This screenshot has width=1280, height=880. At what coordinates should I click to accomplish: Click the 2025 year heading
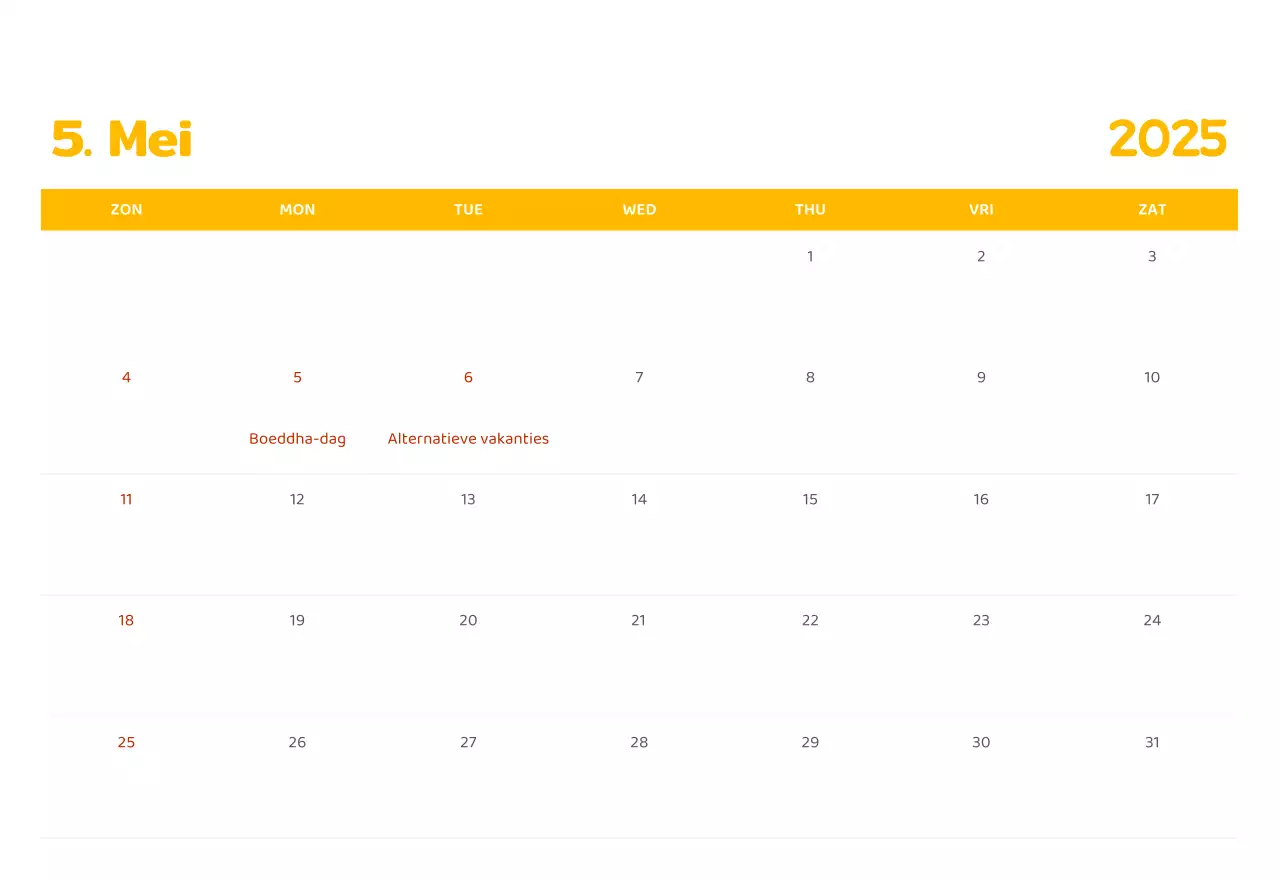(1167, 139)
